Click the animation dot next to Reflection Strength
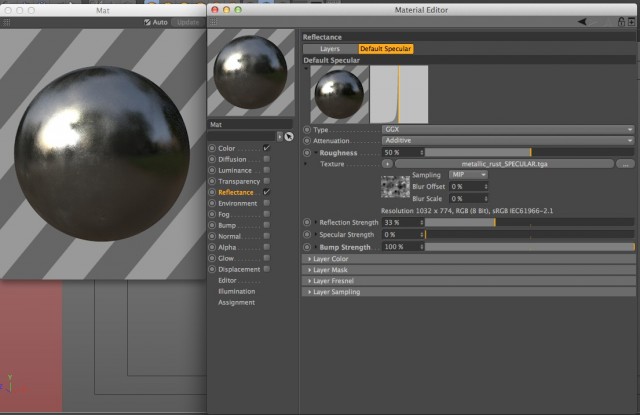The width and height of the screenshot is (640, 415). point(307,222)
